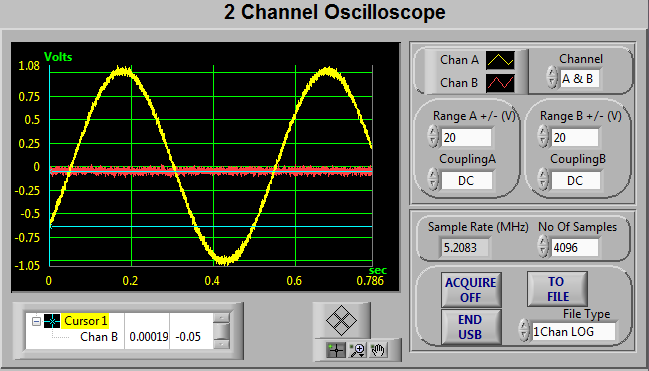Click the Range A value field
This screenshot has height=371, width=649.
click(466, 137)
